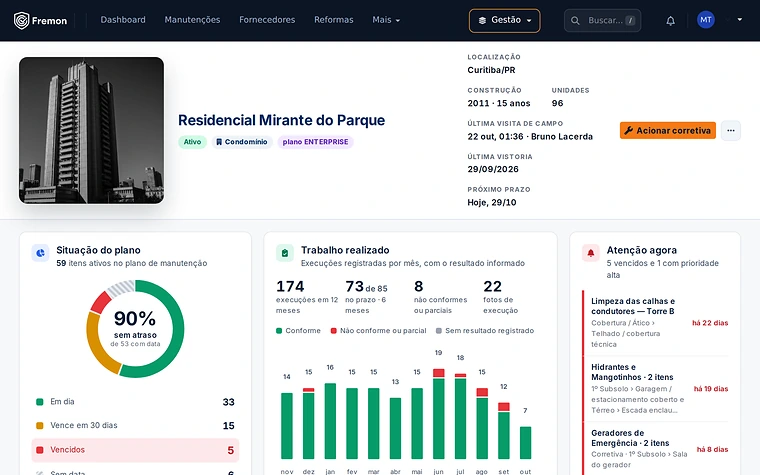Screen dimensions: 760x475
Task: Click the Ativo status badge
Action: (x=192, y=142)
